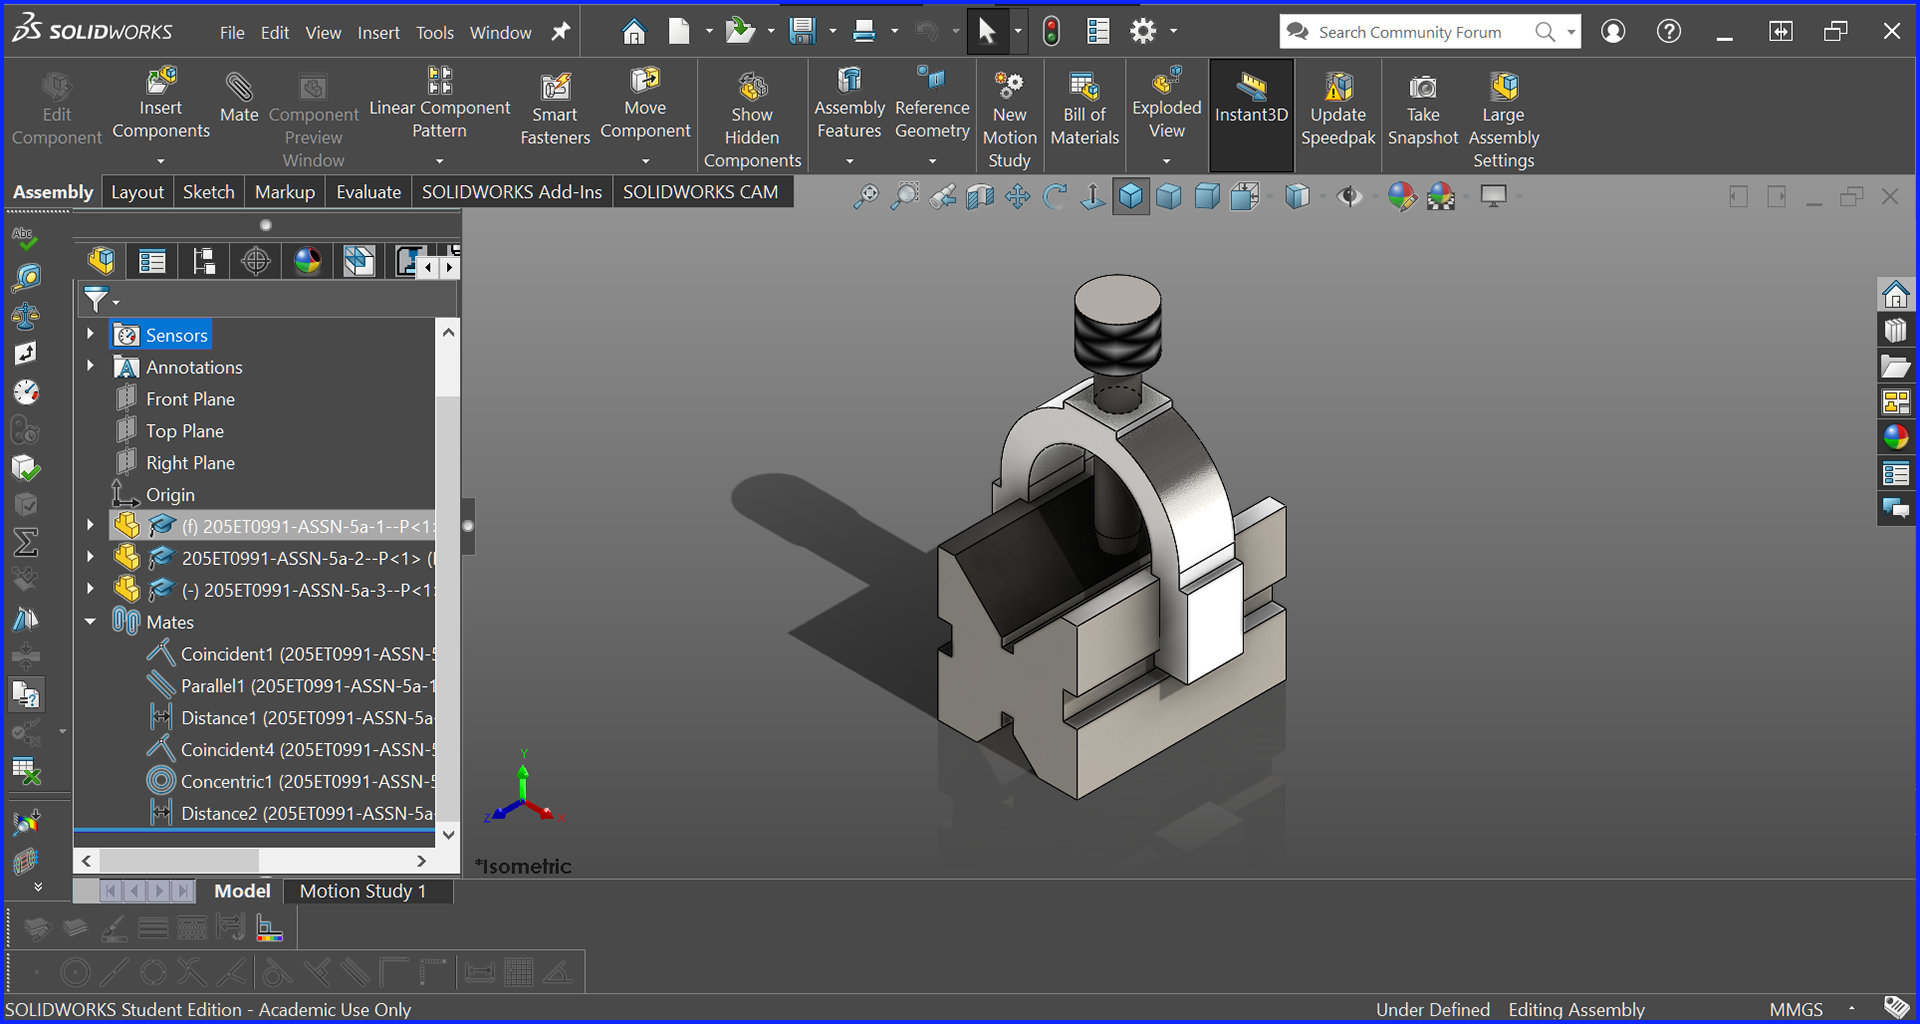The height and width of the screenshot is (1024, 1920).
Task: Switch to Motion Study 1 tab
Action: [362, 891]
